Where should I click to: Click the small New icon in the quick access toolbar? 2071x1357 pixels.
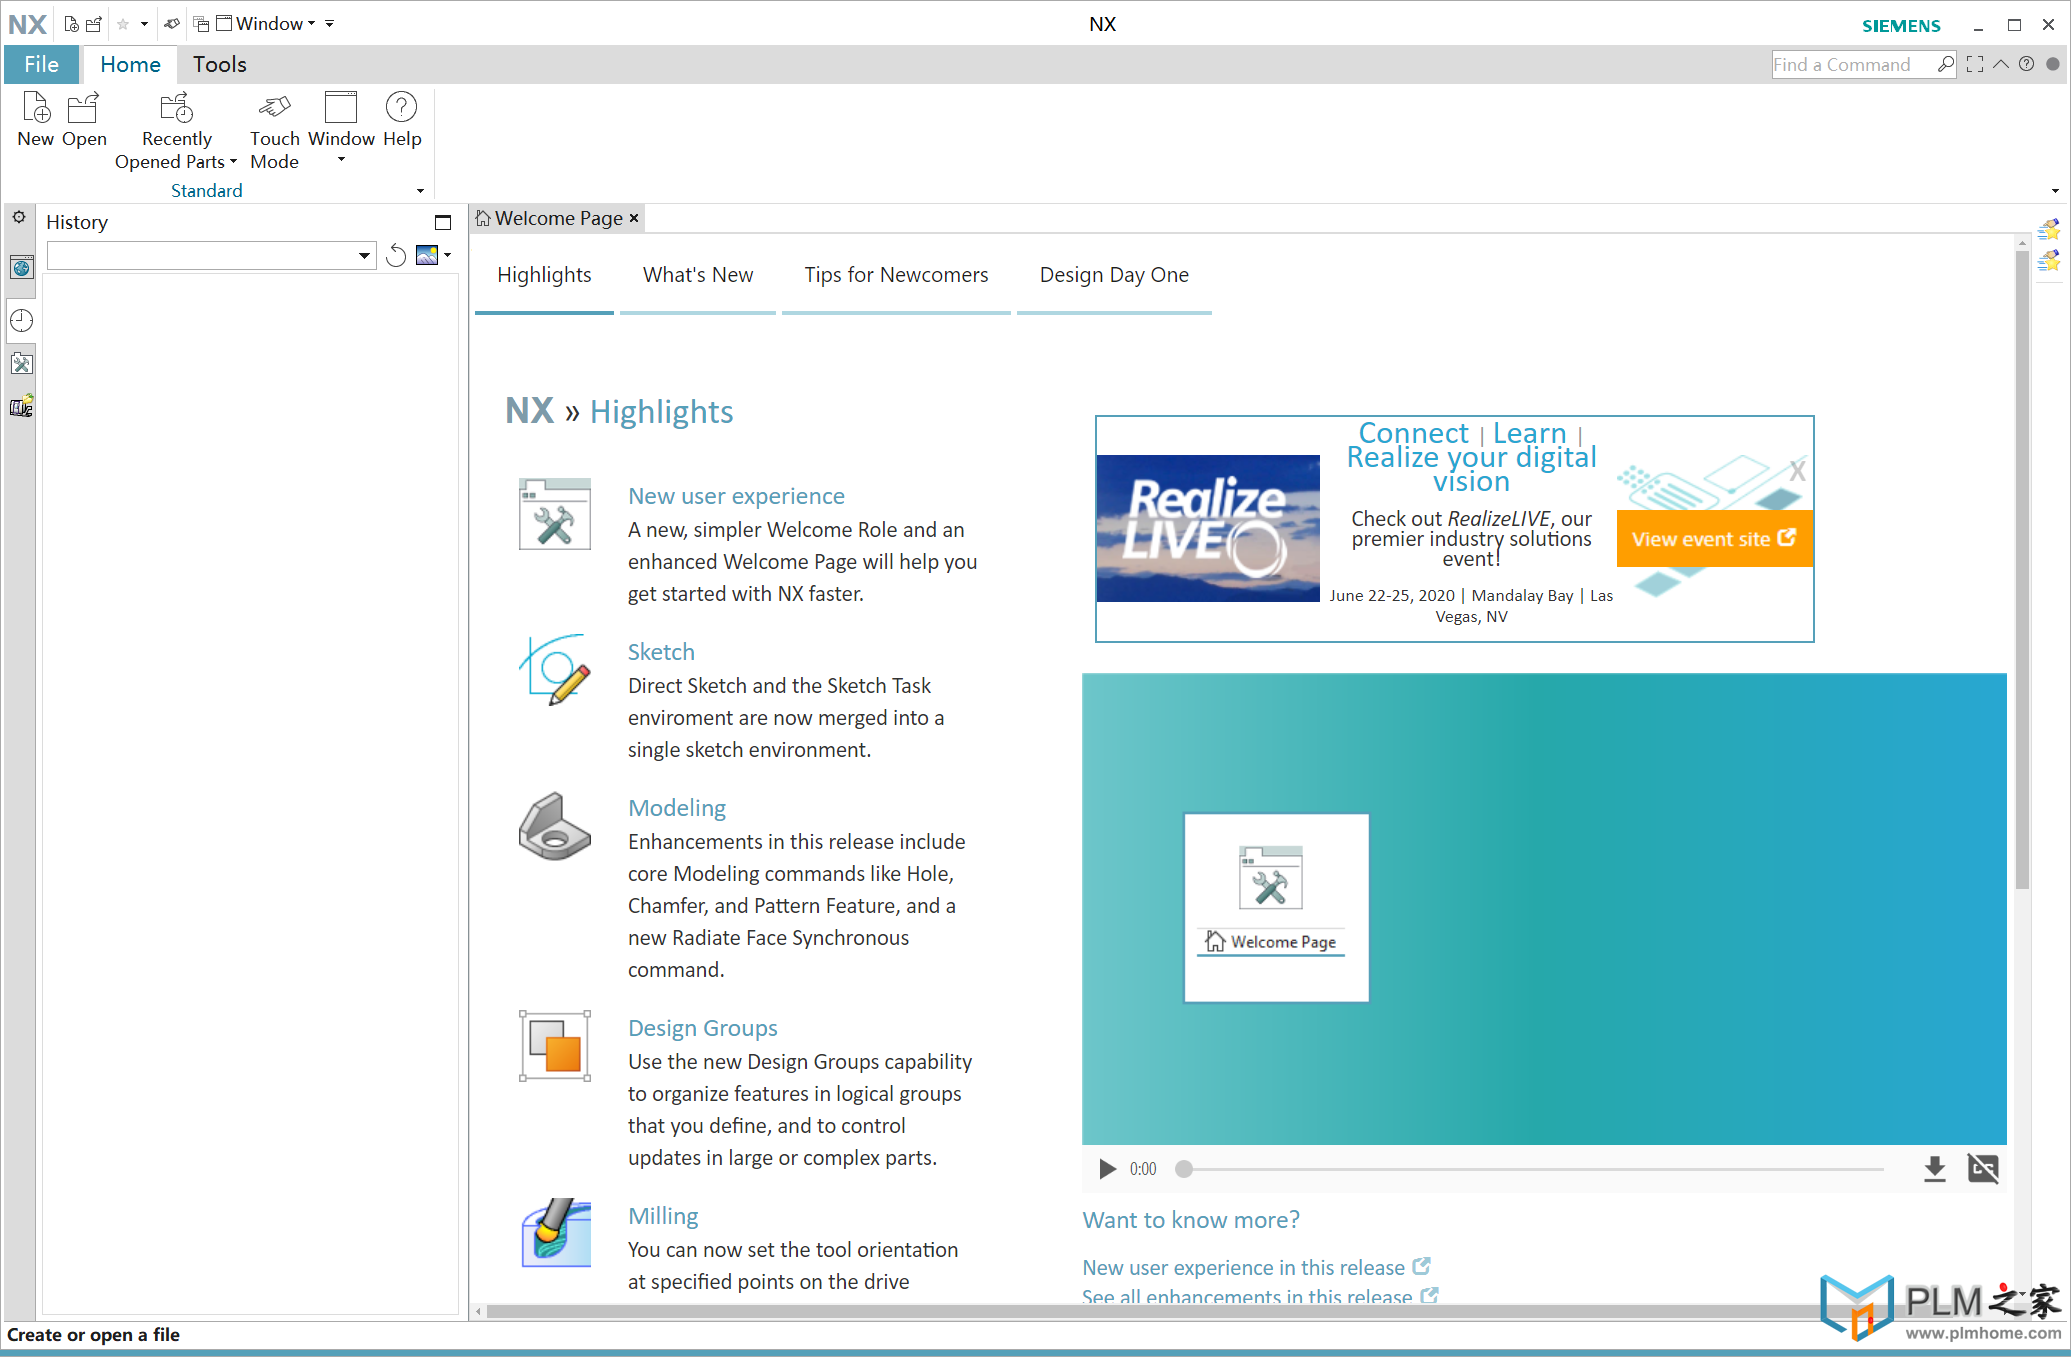(71, 24)
